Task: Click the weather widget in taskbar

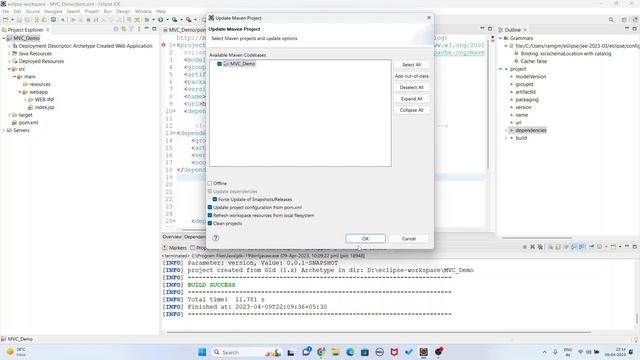Action: [x=16, y=352]
